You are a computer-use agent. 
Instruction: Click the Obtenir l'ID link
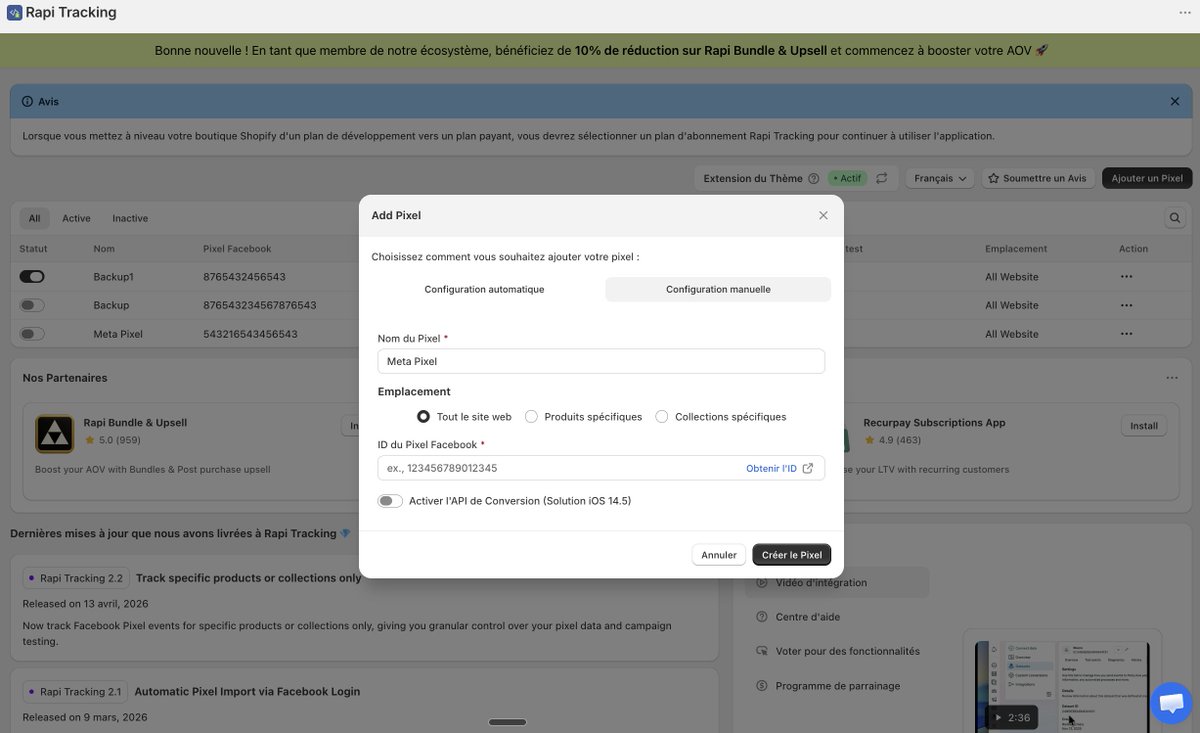(x=771, y=468)
